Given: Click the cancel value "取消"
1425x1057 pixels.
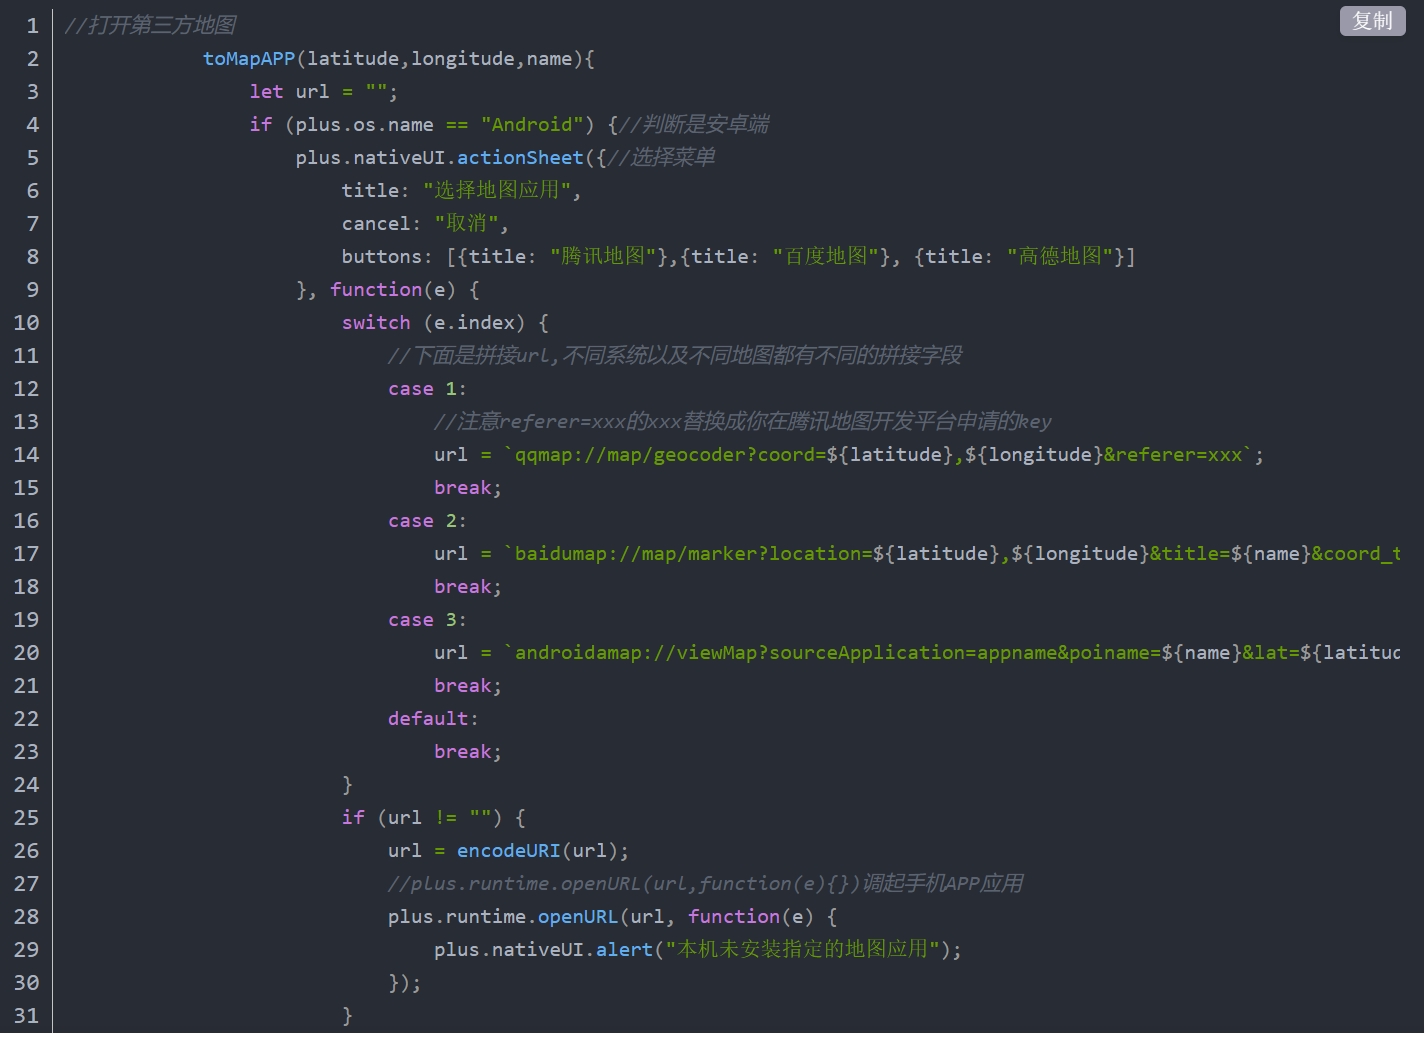Looking at the screenshot, I should [466, 223].
